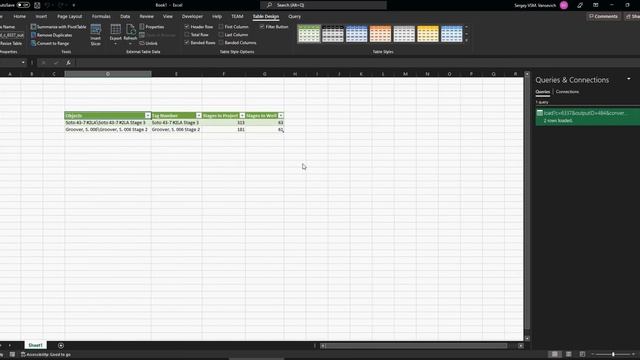640x360 pixels.
Task: Click the Comments button
Action: (603, 16)
